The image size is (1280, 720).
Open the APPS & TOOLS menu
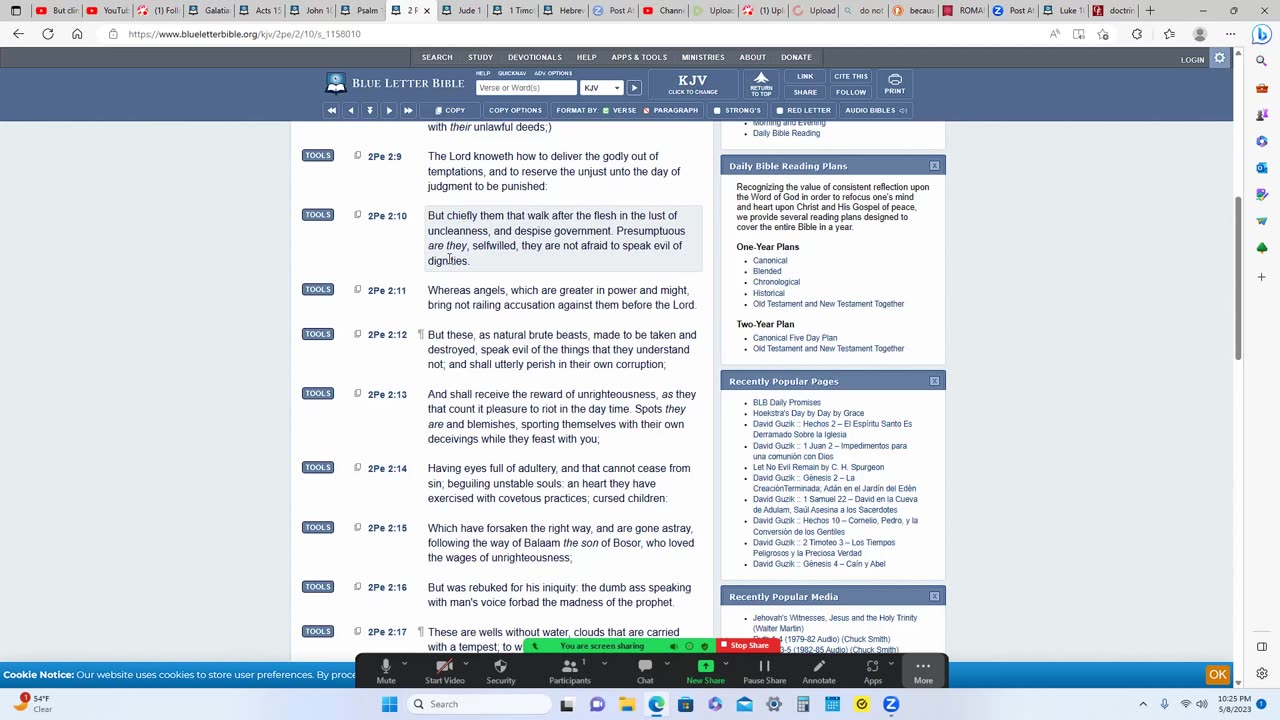639,57
